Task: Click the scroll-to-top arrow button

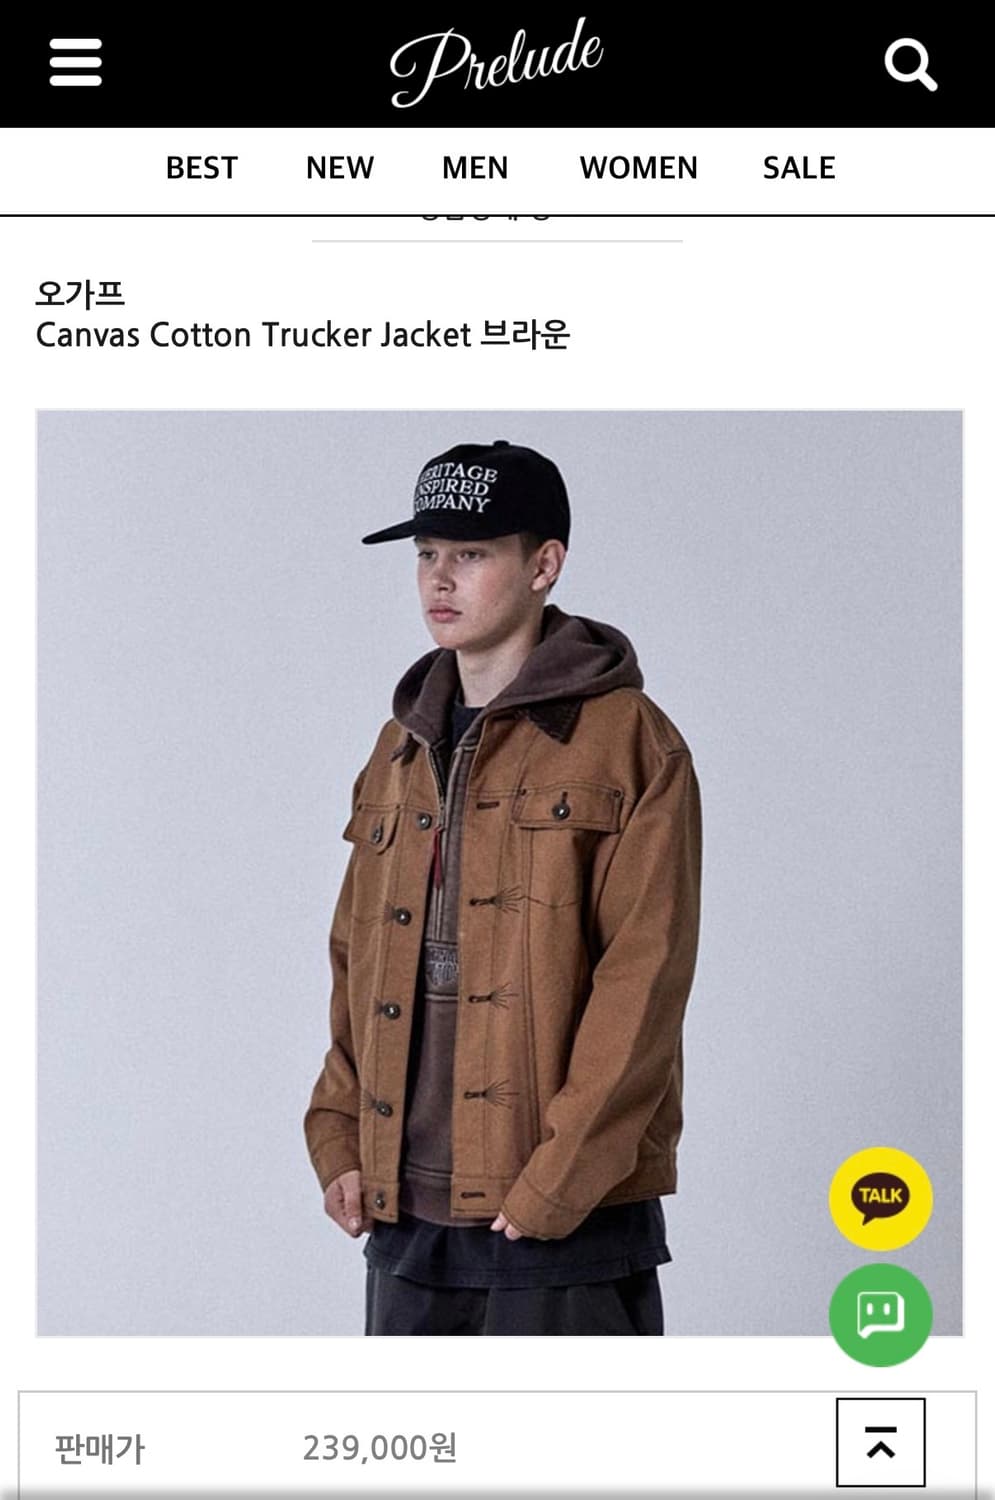Action: click(x=881, y=1442)
